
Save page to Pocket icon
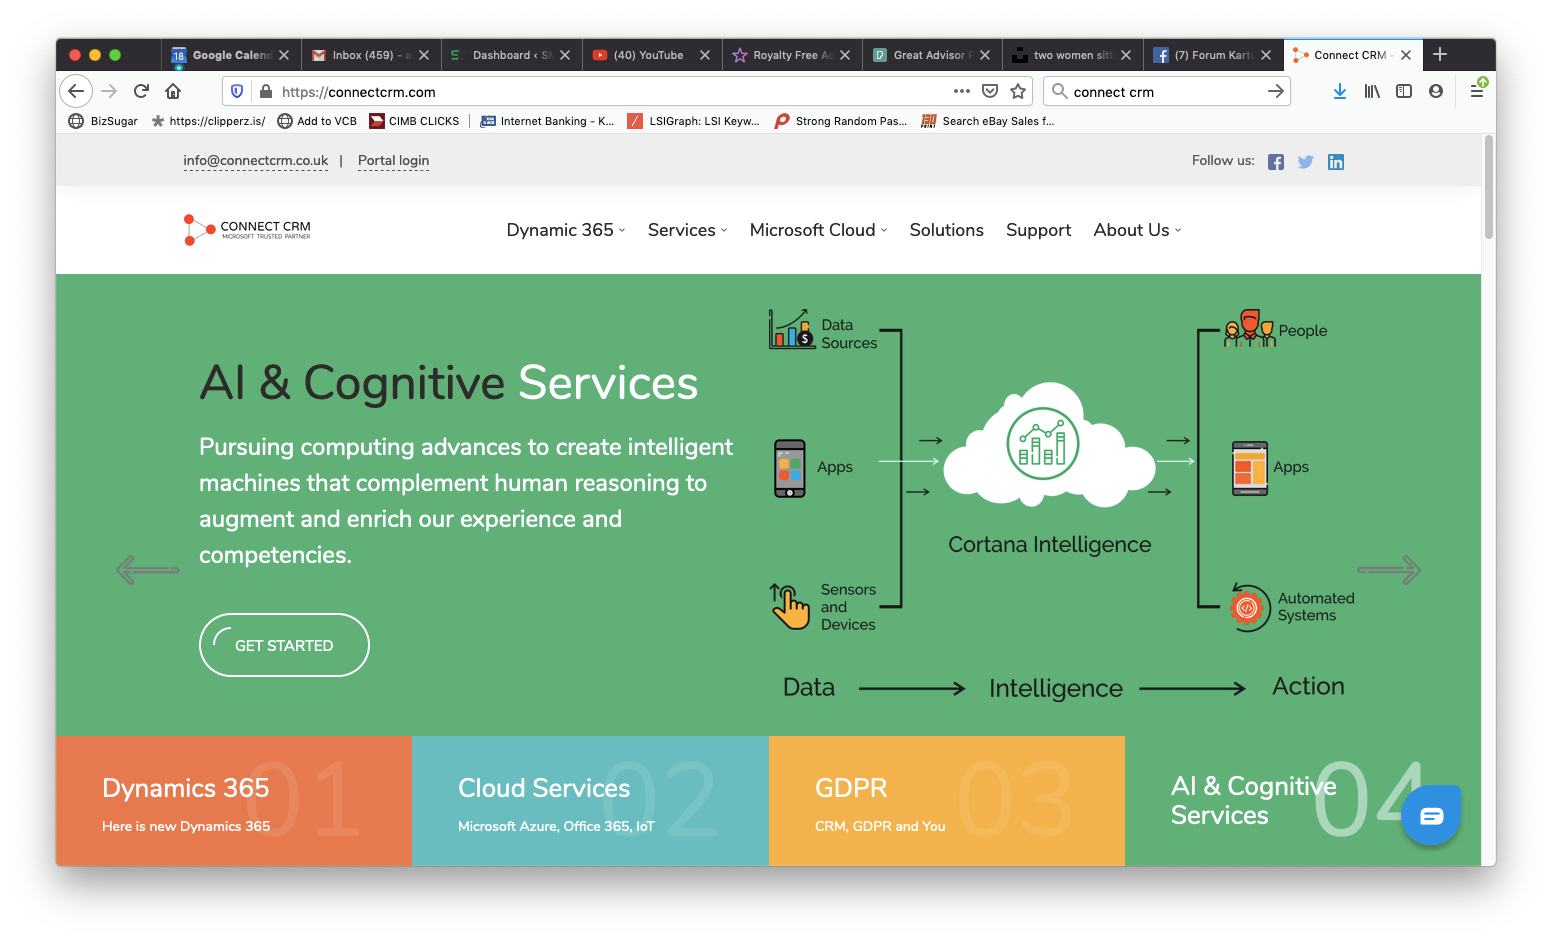[990, 91]
